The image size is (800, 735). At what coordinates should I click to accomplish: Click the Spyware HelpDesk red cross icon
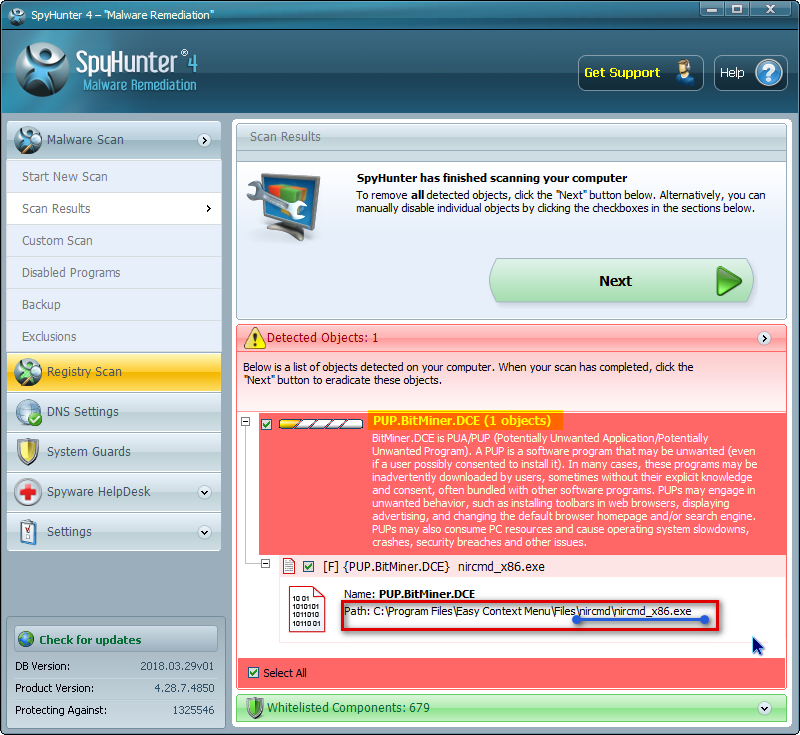(x=28, y=492)
